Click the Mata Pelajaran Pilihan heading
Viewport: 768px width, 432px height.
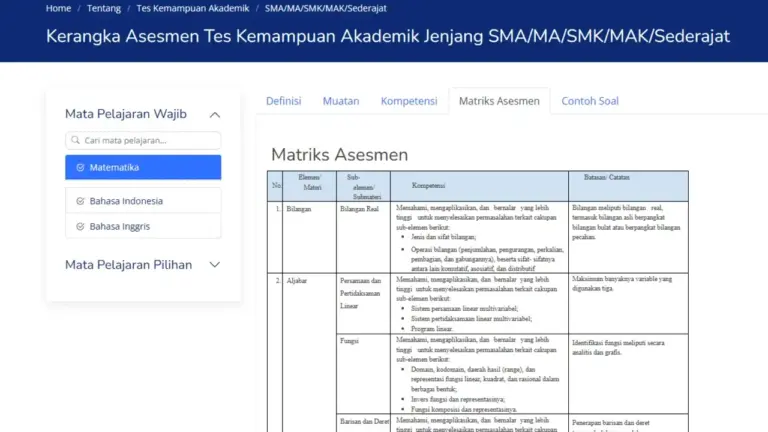pos(128,264)
